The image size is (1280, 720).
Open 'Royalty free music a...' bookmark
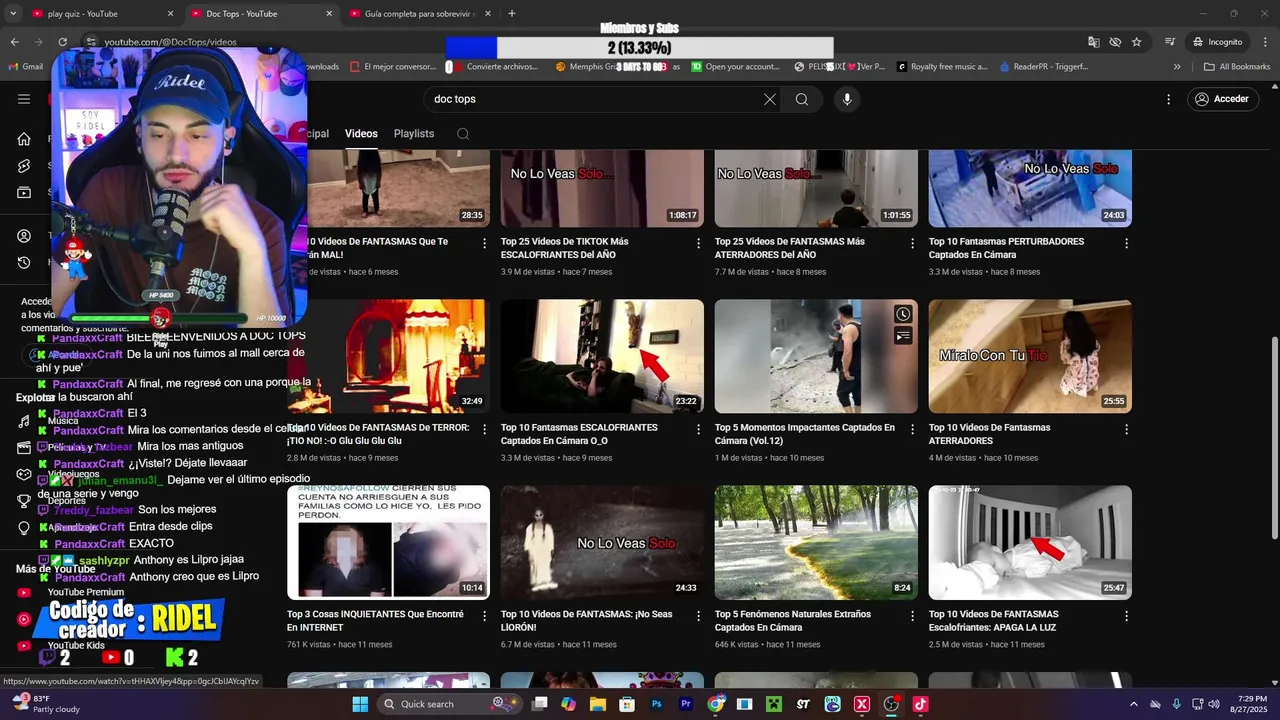coord(941,67)
